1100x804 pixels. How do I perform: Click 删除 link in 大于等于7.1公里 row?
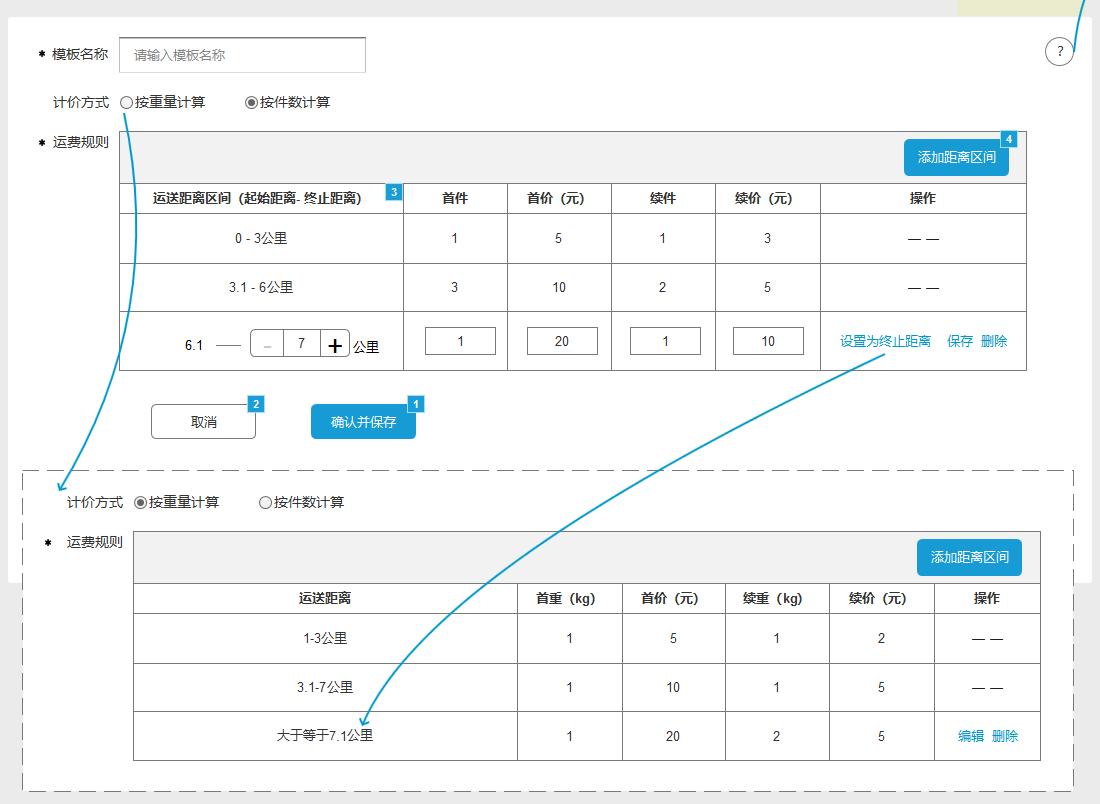1005,736
